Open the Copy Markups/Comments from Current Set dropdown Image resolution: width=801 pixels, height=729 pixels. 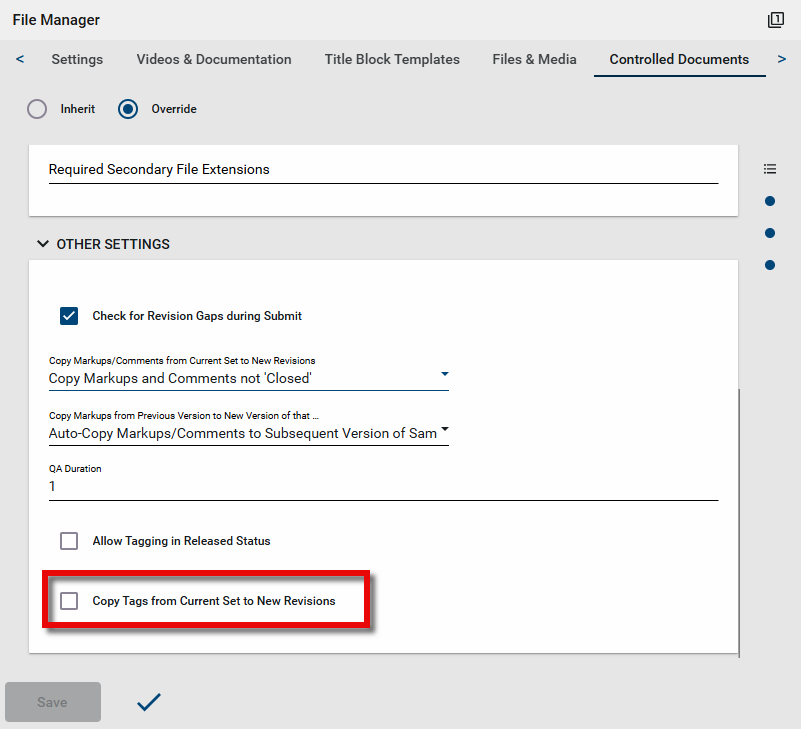click(248, 378)
